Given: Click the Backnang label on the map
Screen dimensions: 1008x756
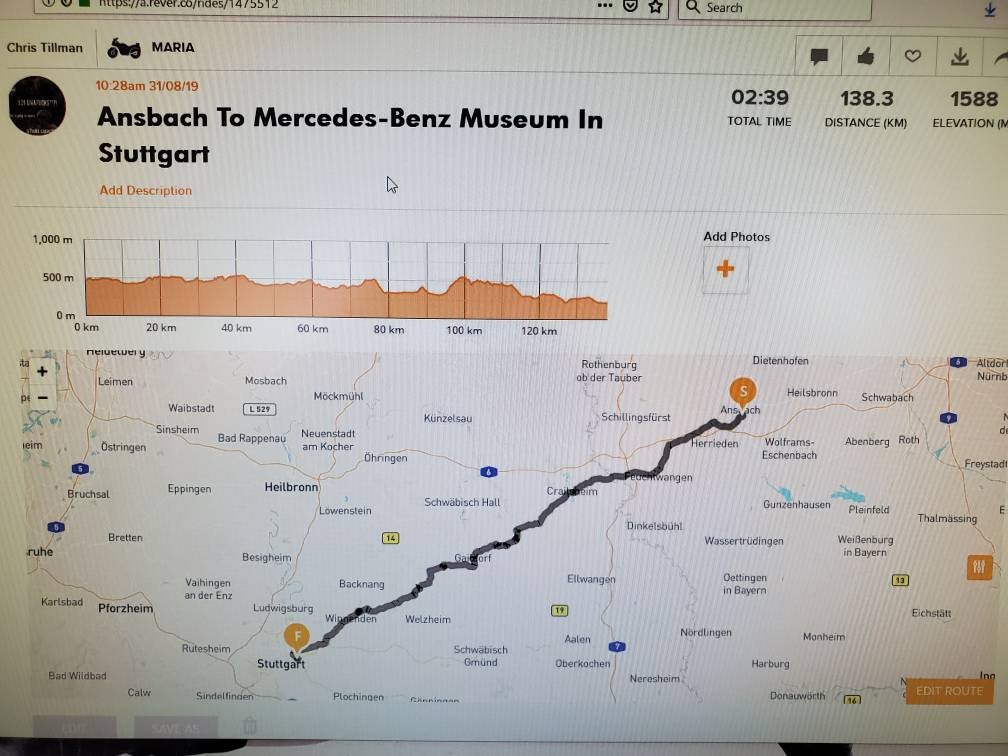Looking at the screenshot, I should point(361,584).
